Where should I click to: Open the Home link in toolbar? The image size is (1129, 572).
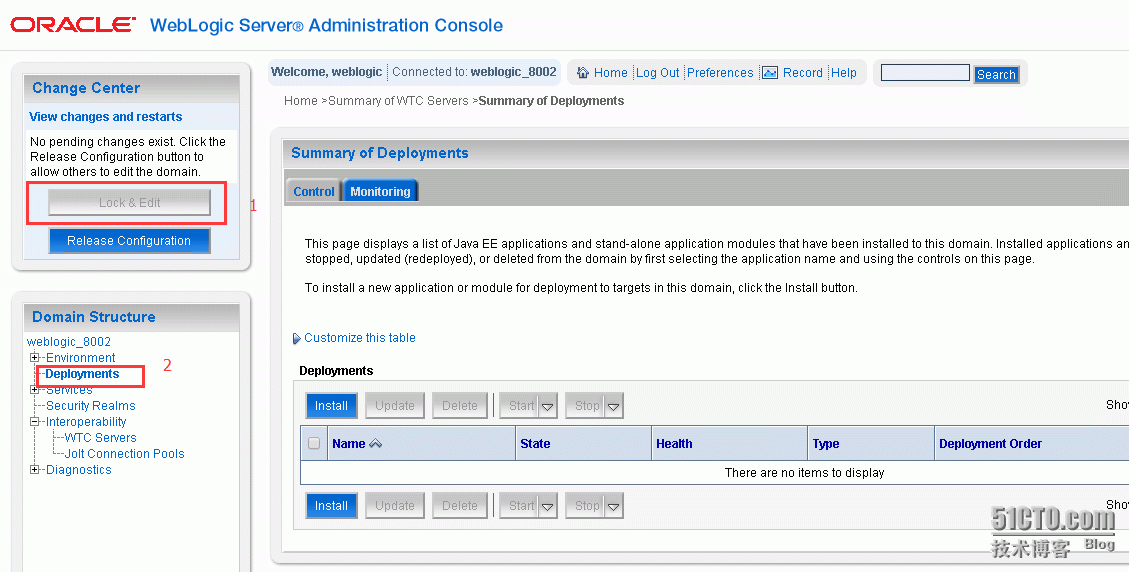[611, 73]
